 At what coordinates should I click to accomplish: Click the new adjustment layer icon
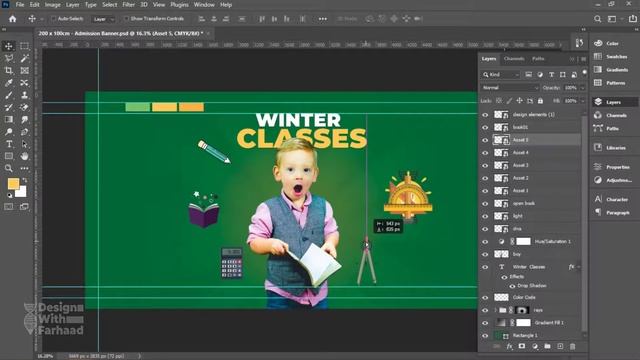click(x=535, y=346)
